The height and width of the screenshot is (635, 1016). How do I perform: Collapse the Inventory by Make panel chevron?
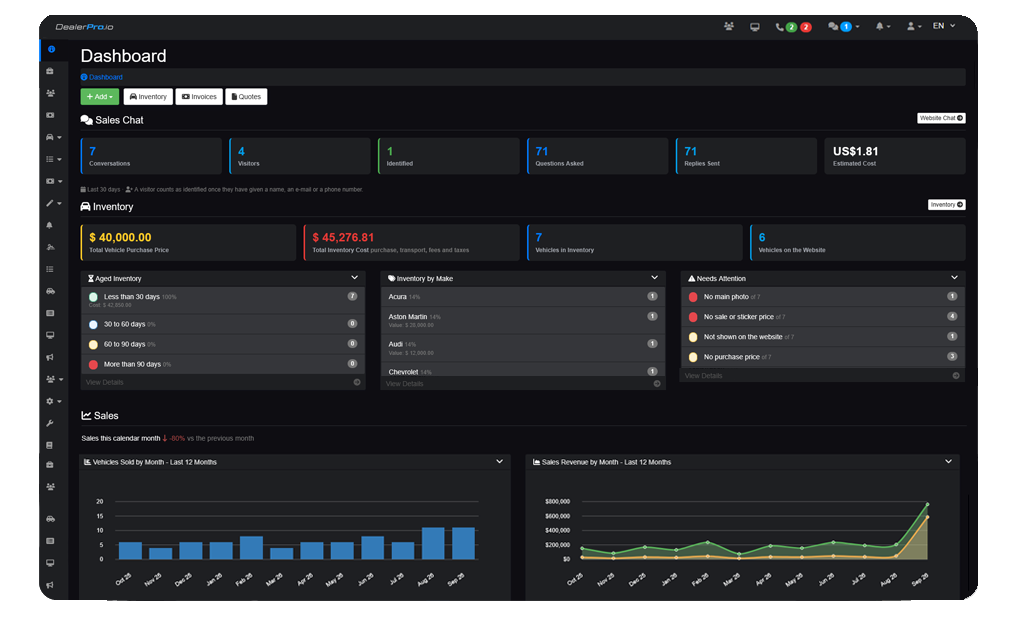click(x=654, y=278)
